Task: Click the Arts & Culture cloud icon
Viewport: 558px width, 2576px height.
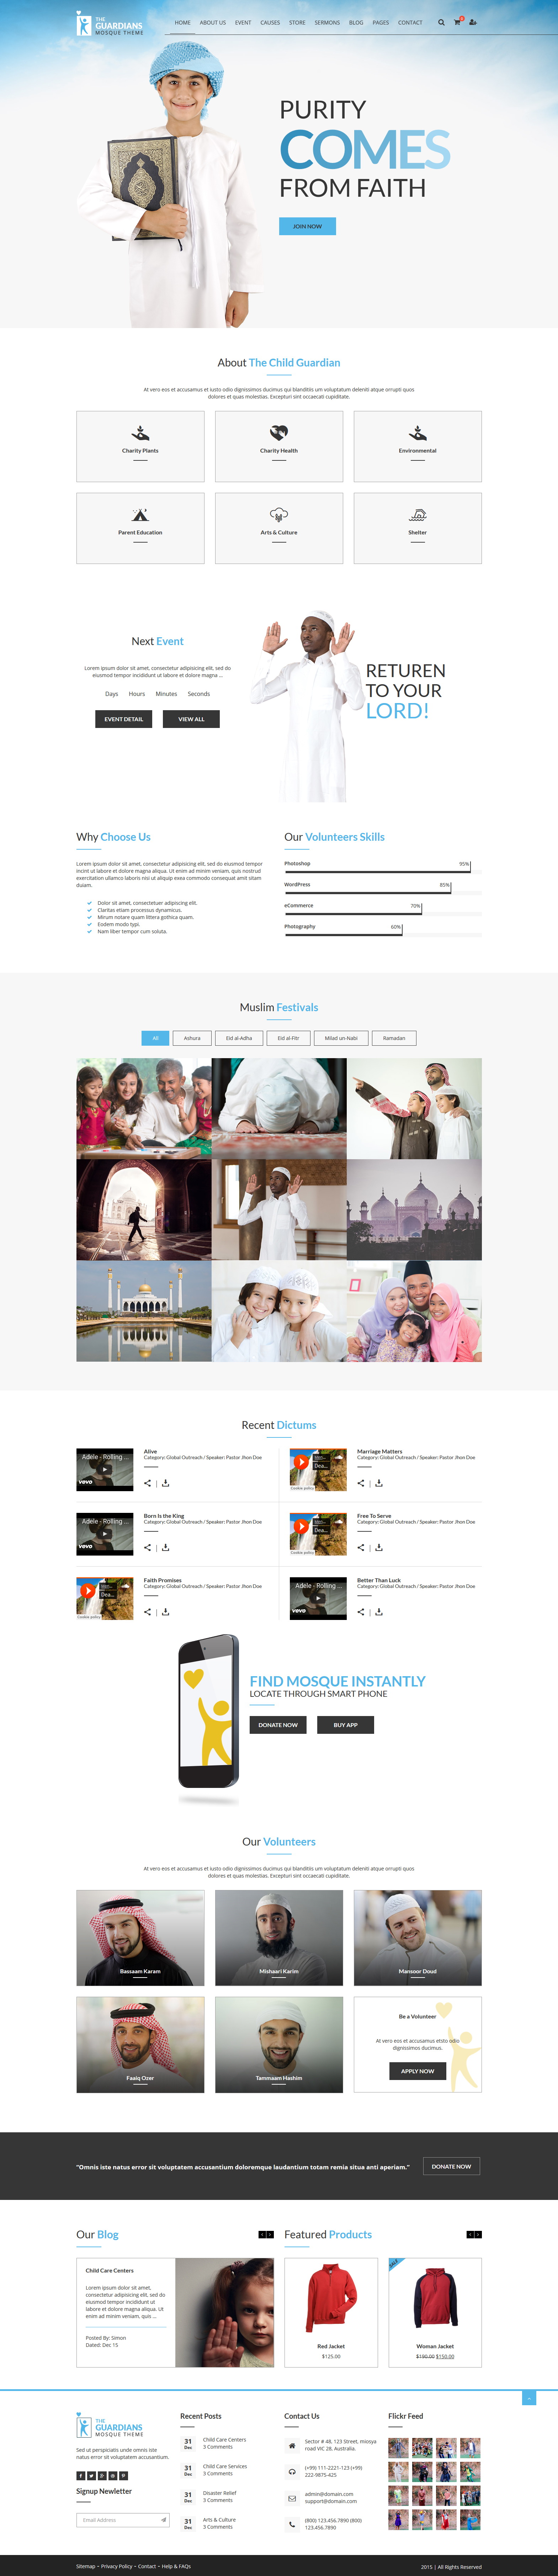Action: 279,515
